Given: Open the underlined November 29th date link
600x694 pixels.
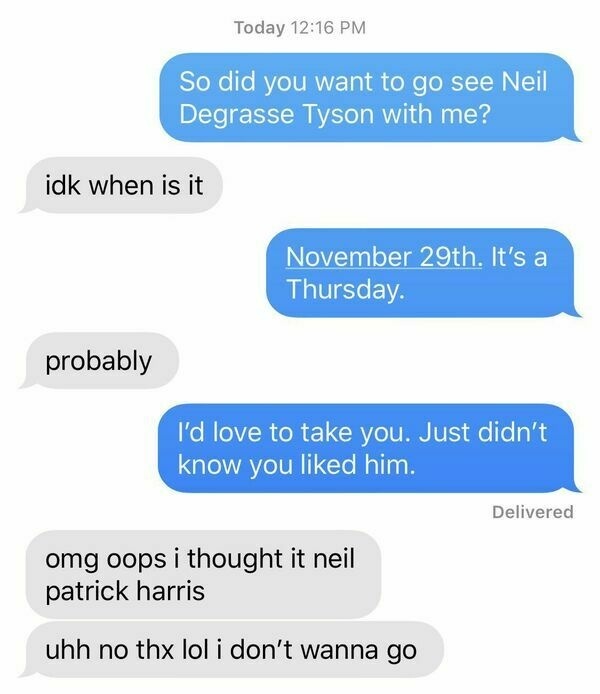Looking at the screenshot, I should coord(384,257).
